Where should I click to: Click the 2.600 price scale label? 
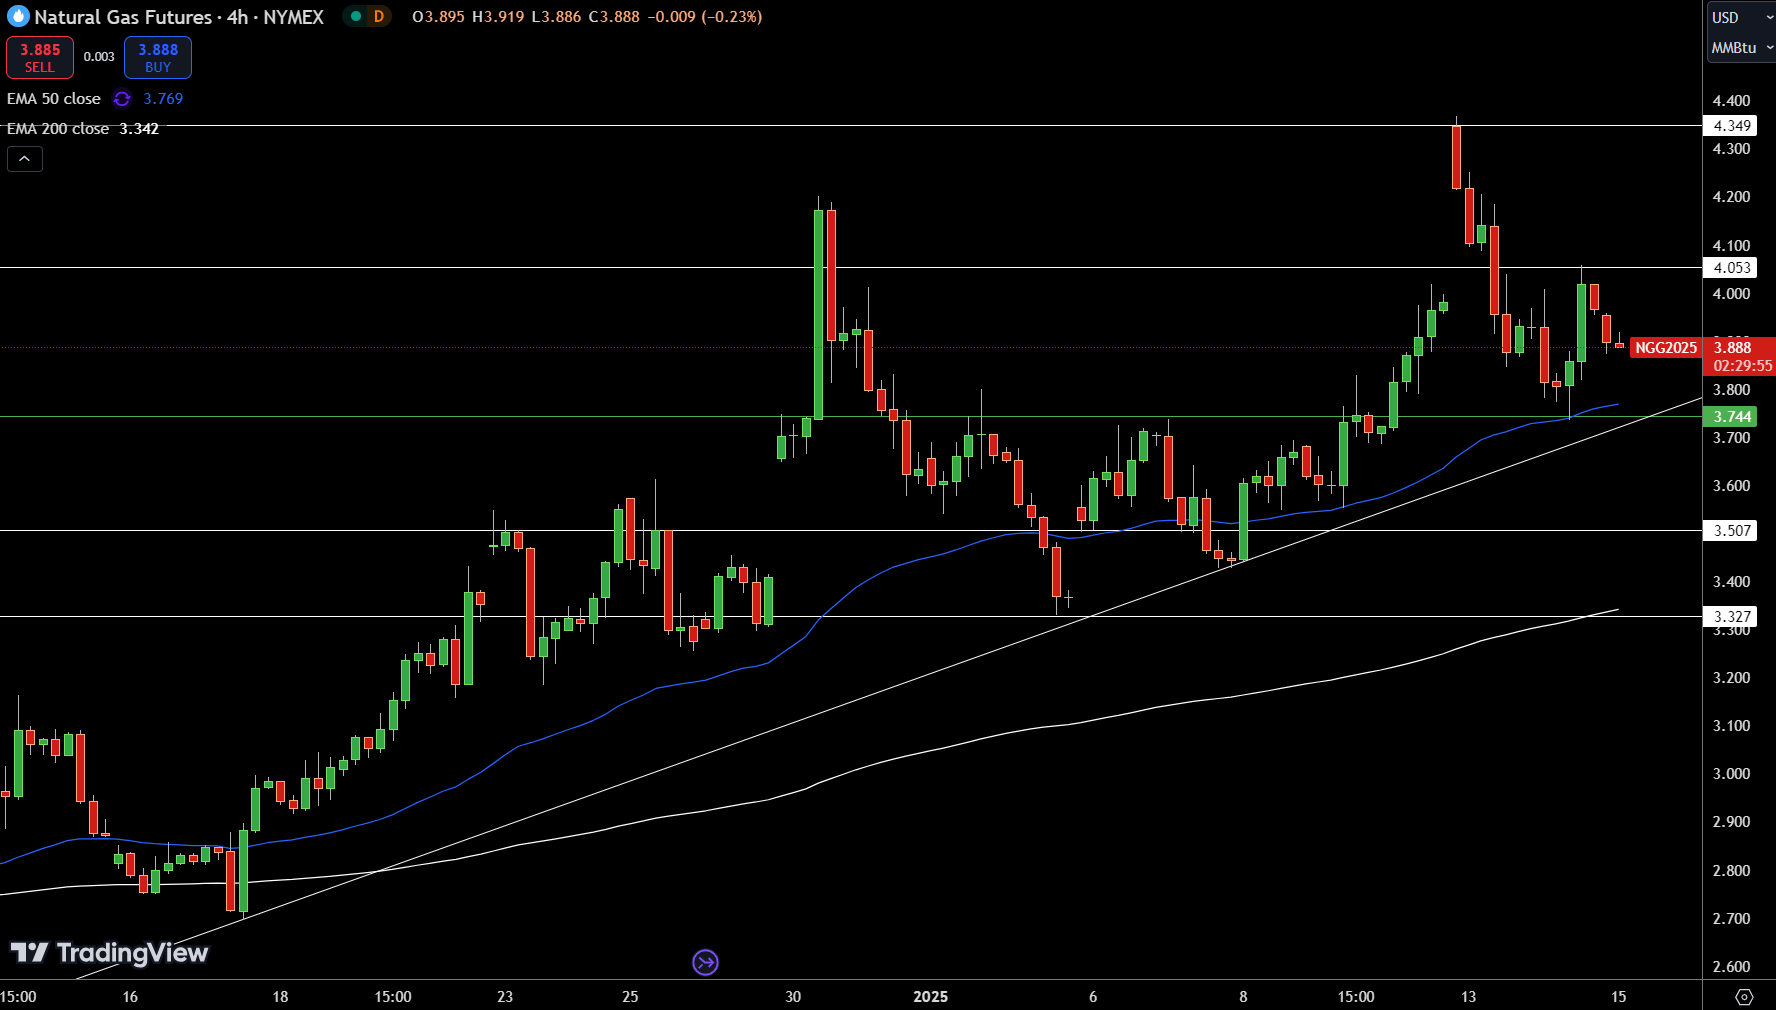tap(1731, 967)
